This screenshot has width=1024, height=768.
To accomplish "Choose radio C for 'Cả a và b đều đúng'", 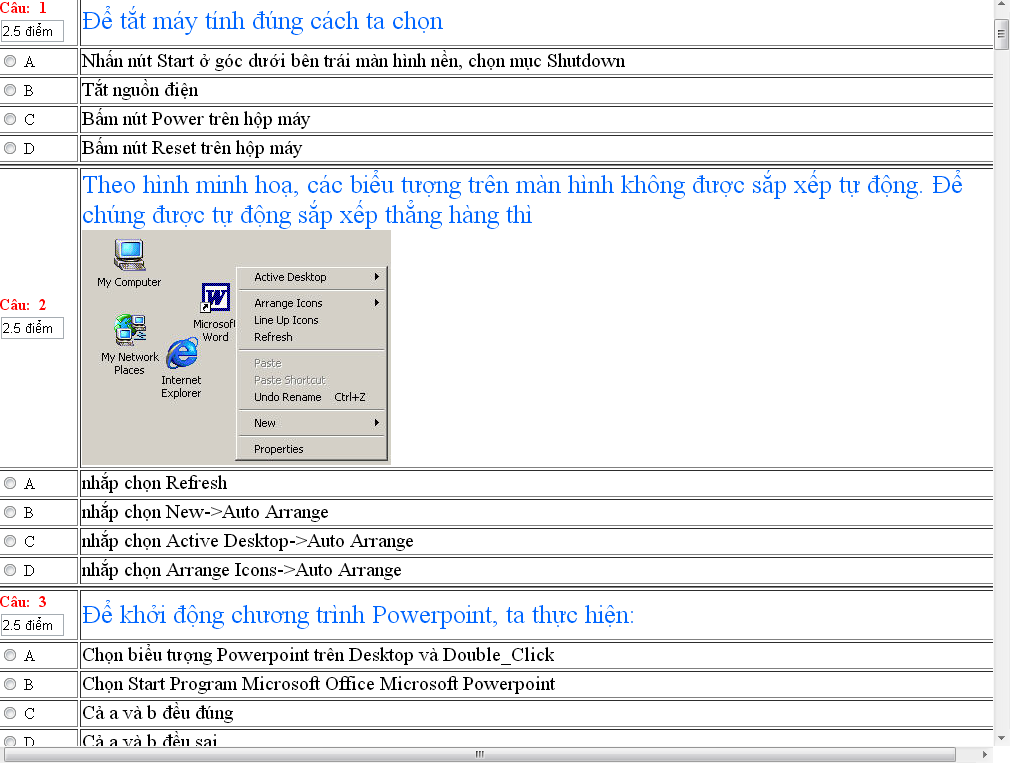I will click(10, 713).
